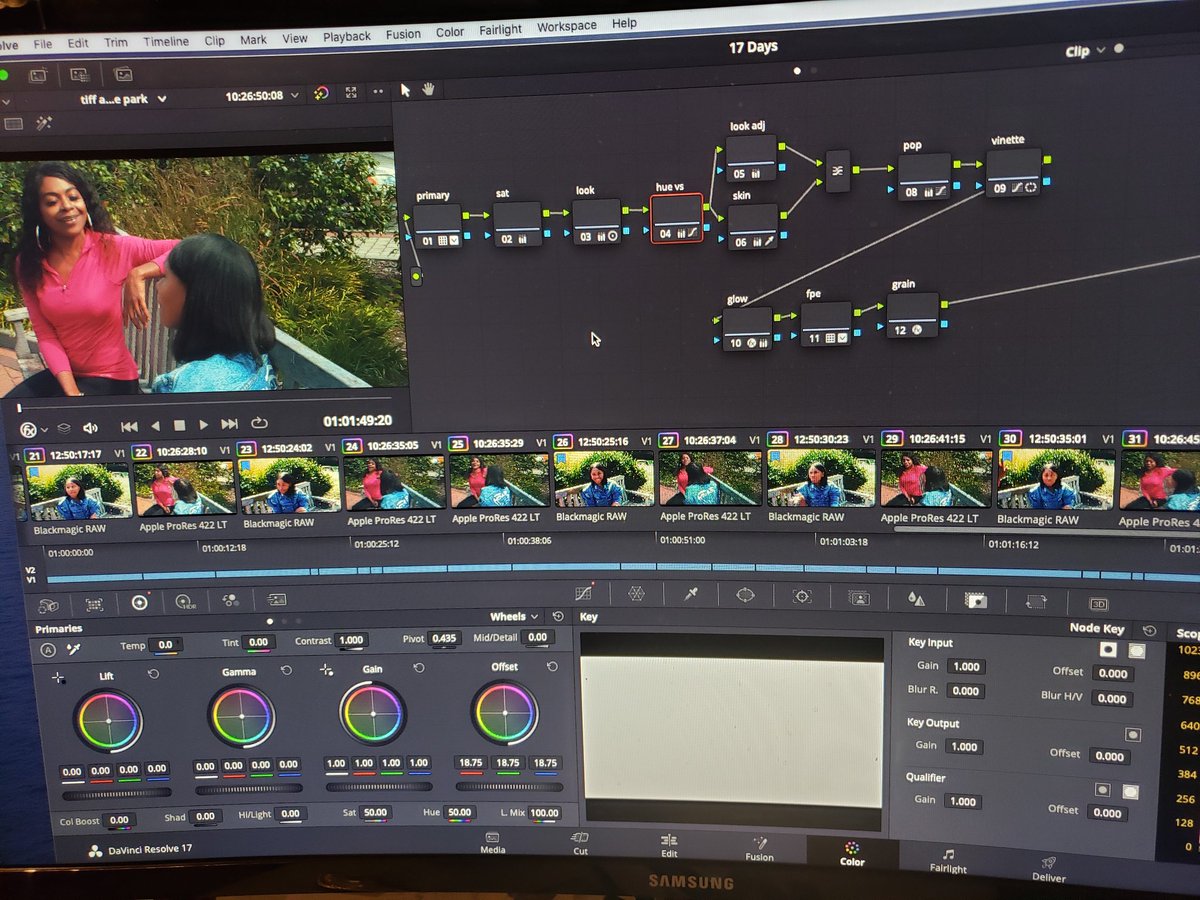This screenshot has height=900, width=1200.
Task: Open the Workspace menu
Action: pos(566,27)
